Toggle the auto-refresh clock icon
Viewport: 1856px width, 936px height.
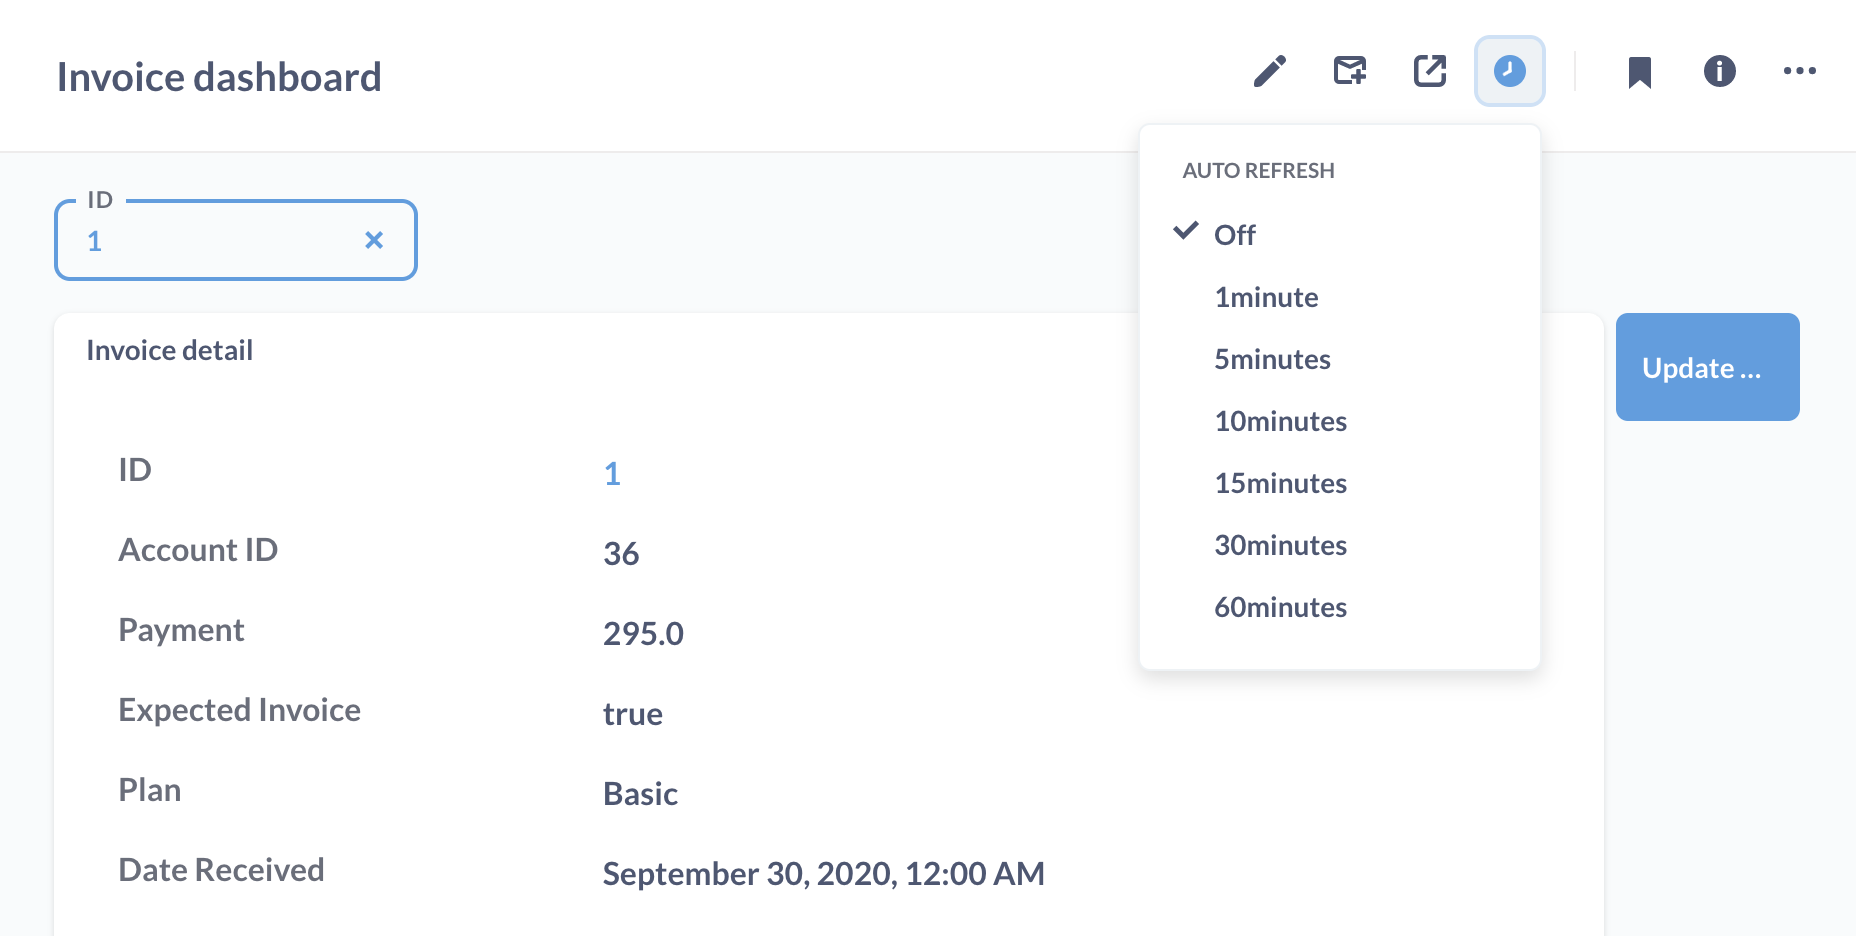(x=1510, y=71)
